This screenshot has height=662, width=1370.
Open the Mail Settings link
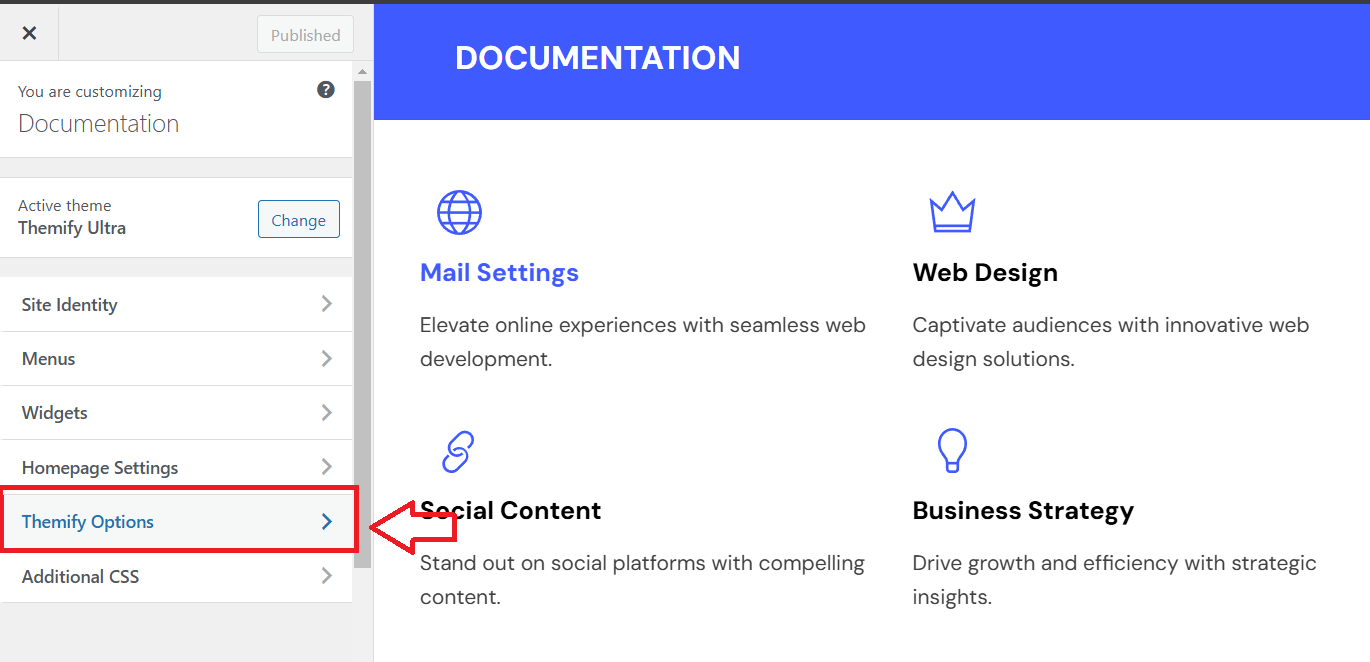499,271
